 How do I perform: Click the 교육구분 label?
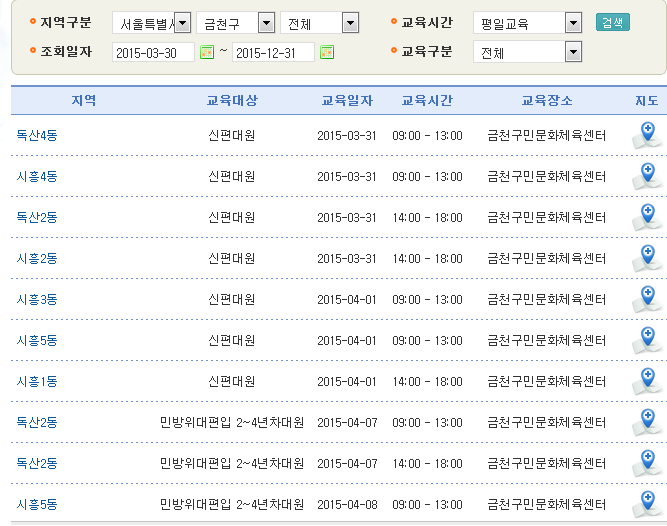pos(427,51)
